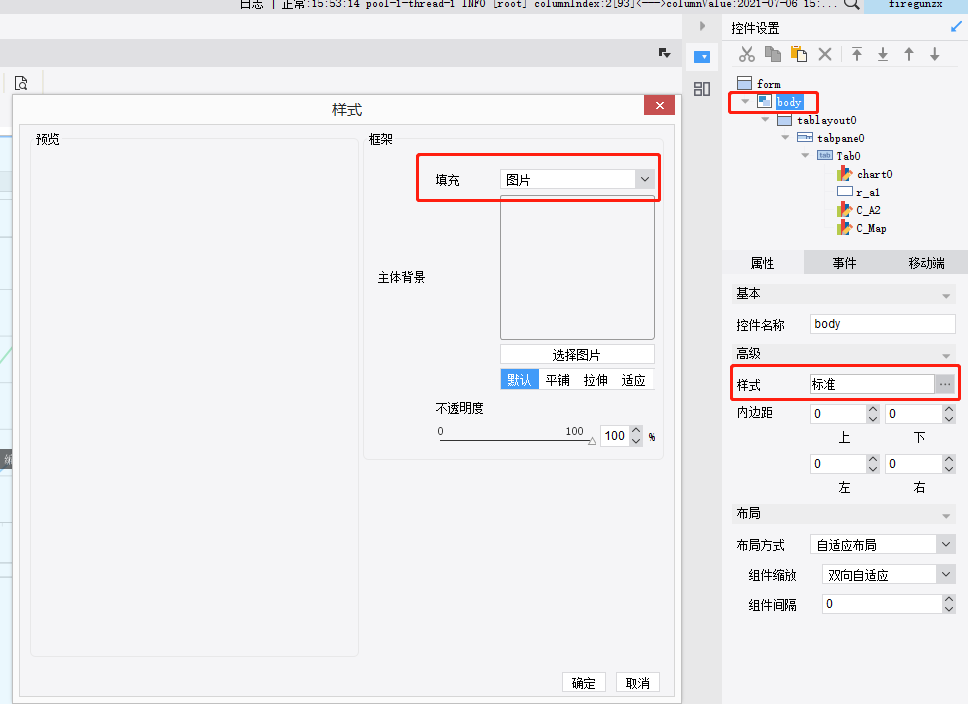Select chart0 in the widget tree
Viewport: 968px width, 704px height.
pyautogui.click(x=874, y=174)
